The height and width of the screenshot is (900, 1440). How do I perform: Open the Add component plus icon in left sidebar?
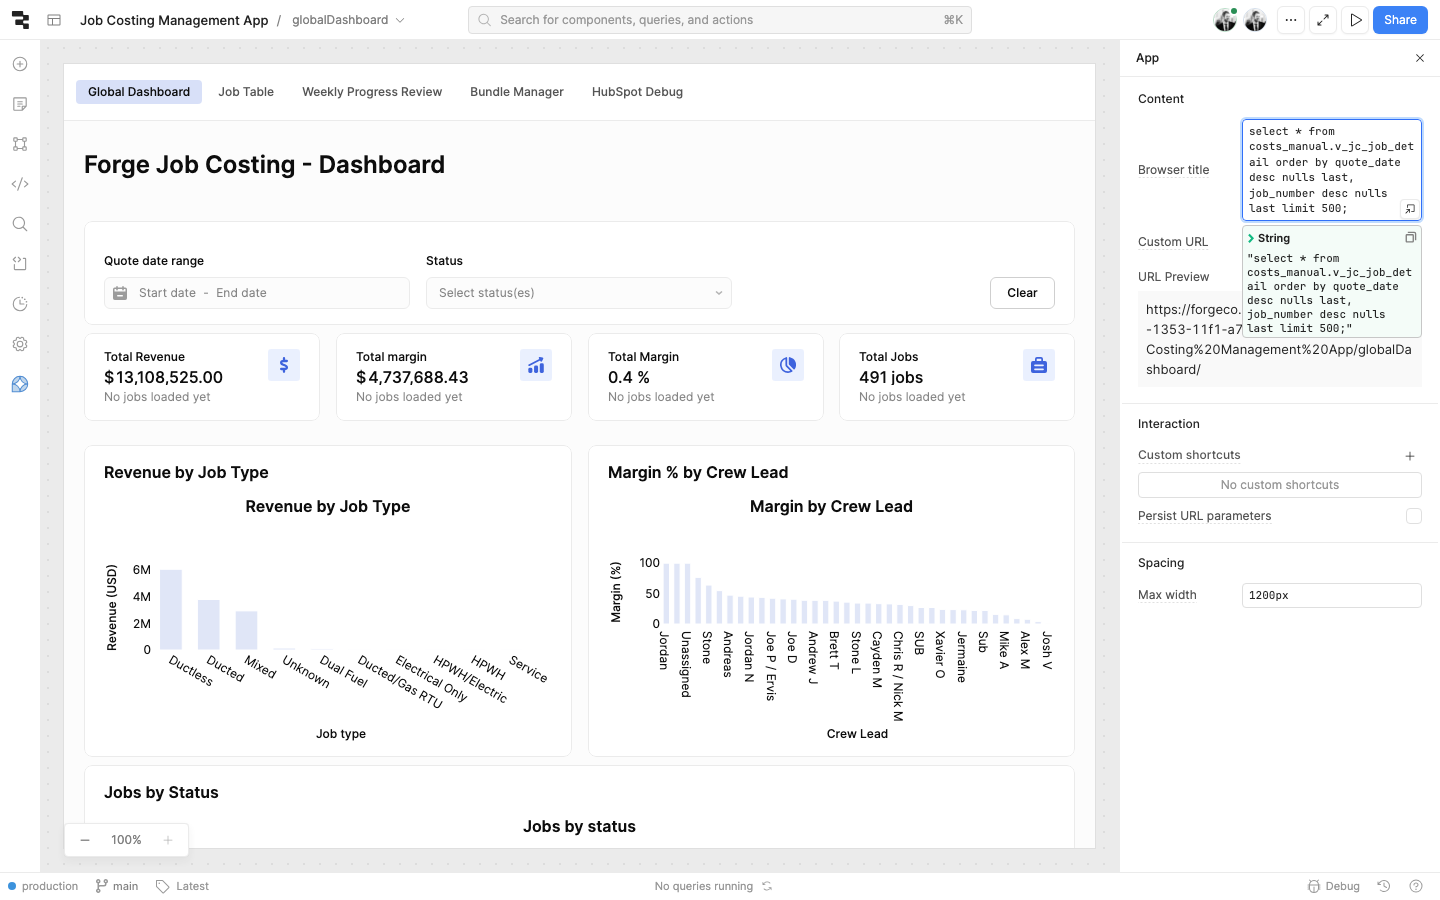[x=20, y=64]
